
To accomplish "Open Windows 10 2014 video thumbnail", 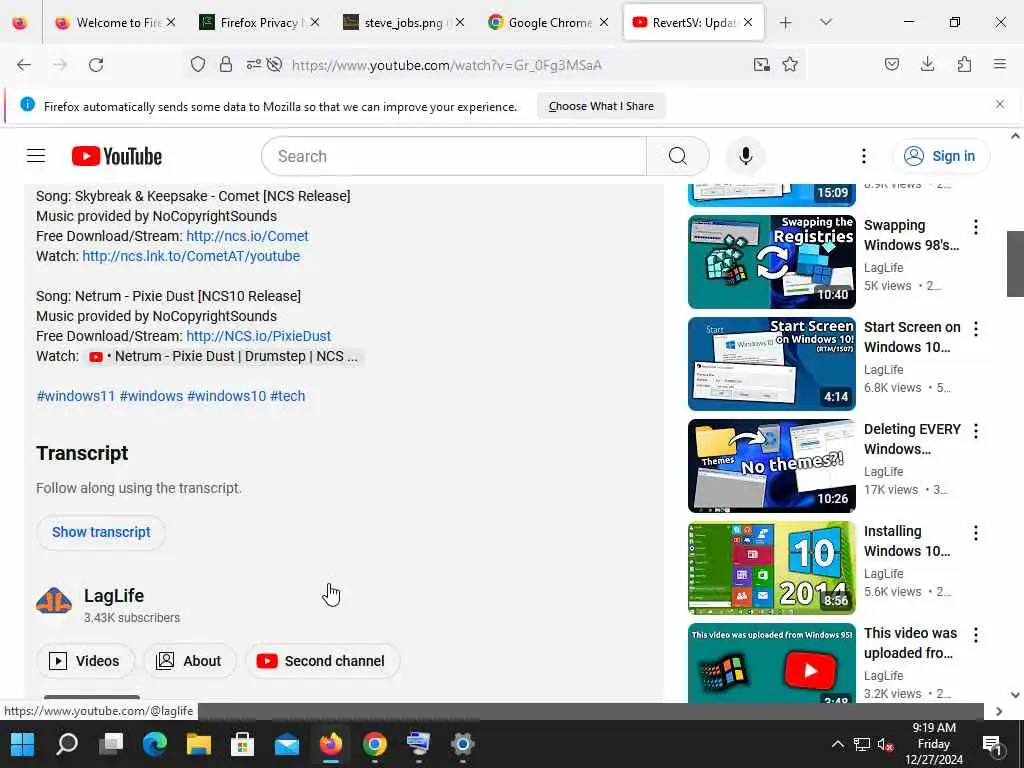I will (x=771, y=568).
